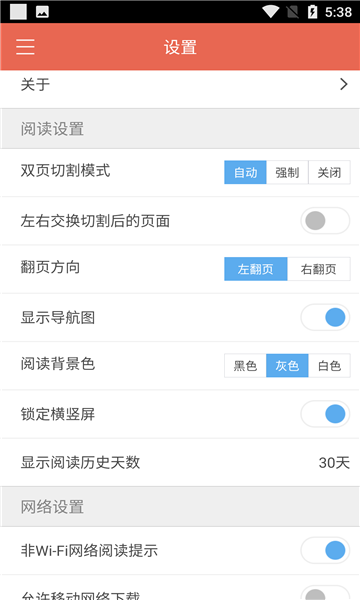Viewport: 360px width, 600px height.
Task: Tap the no-SIM signal icon
Action: [x=293, y=12]
